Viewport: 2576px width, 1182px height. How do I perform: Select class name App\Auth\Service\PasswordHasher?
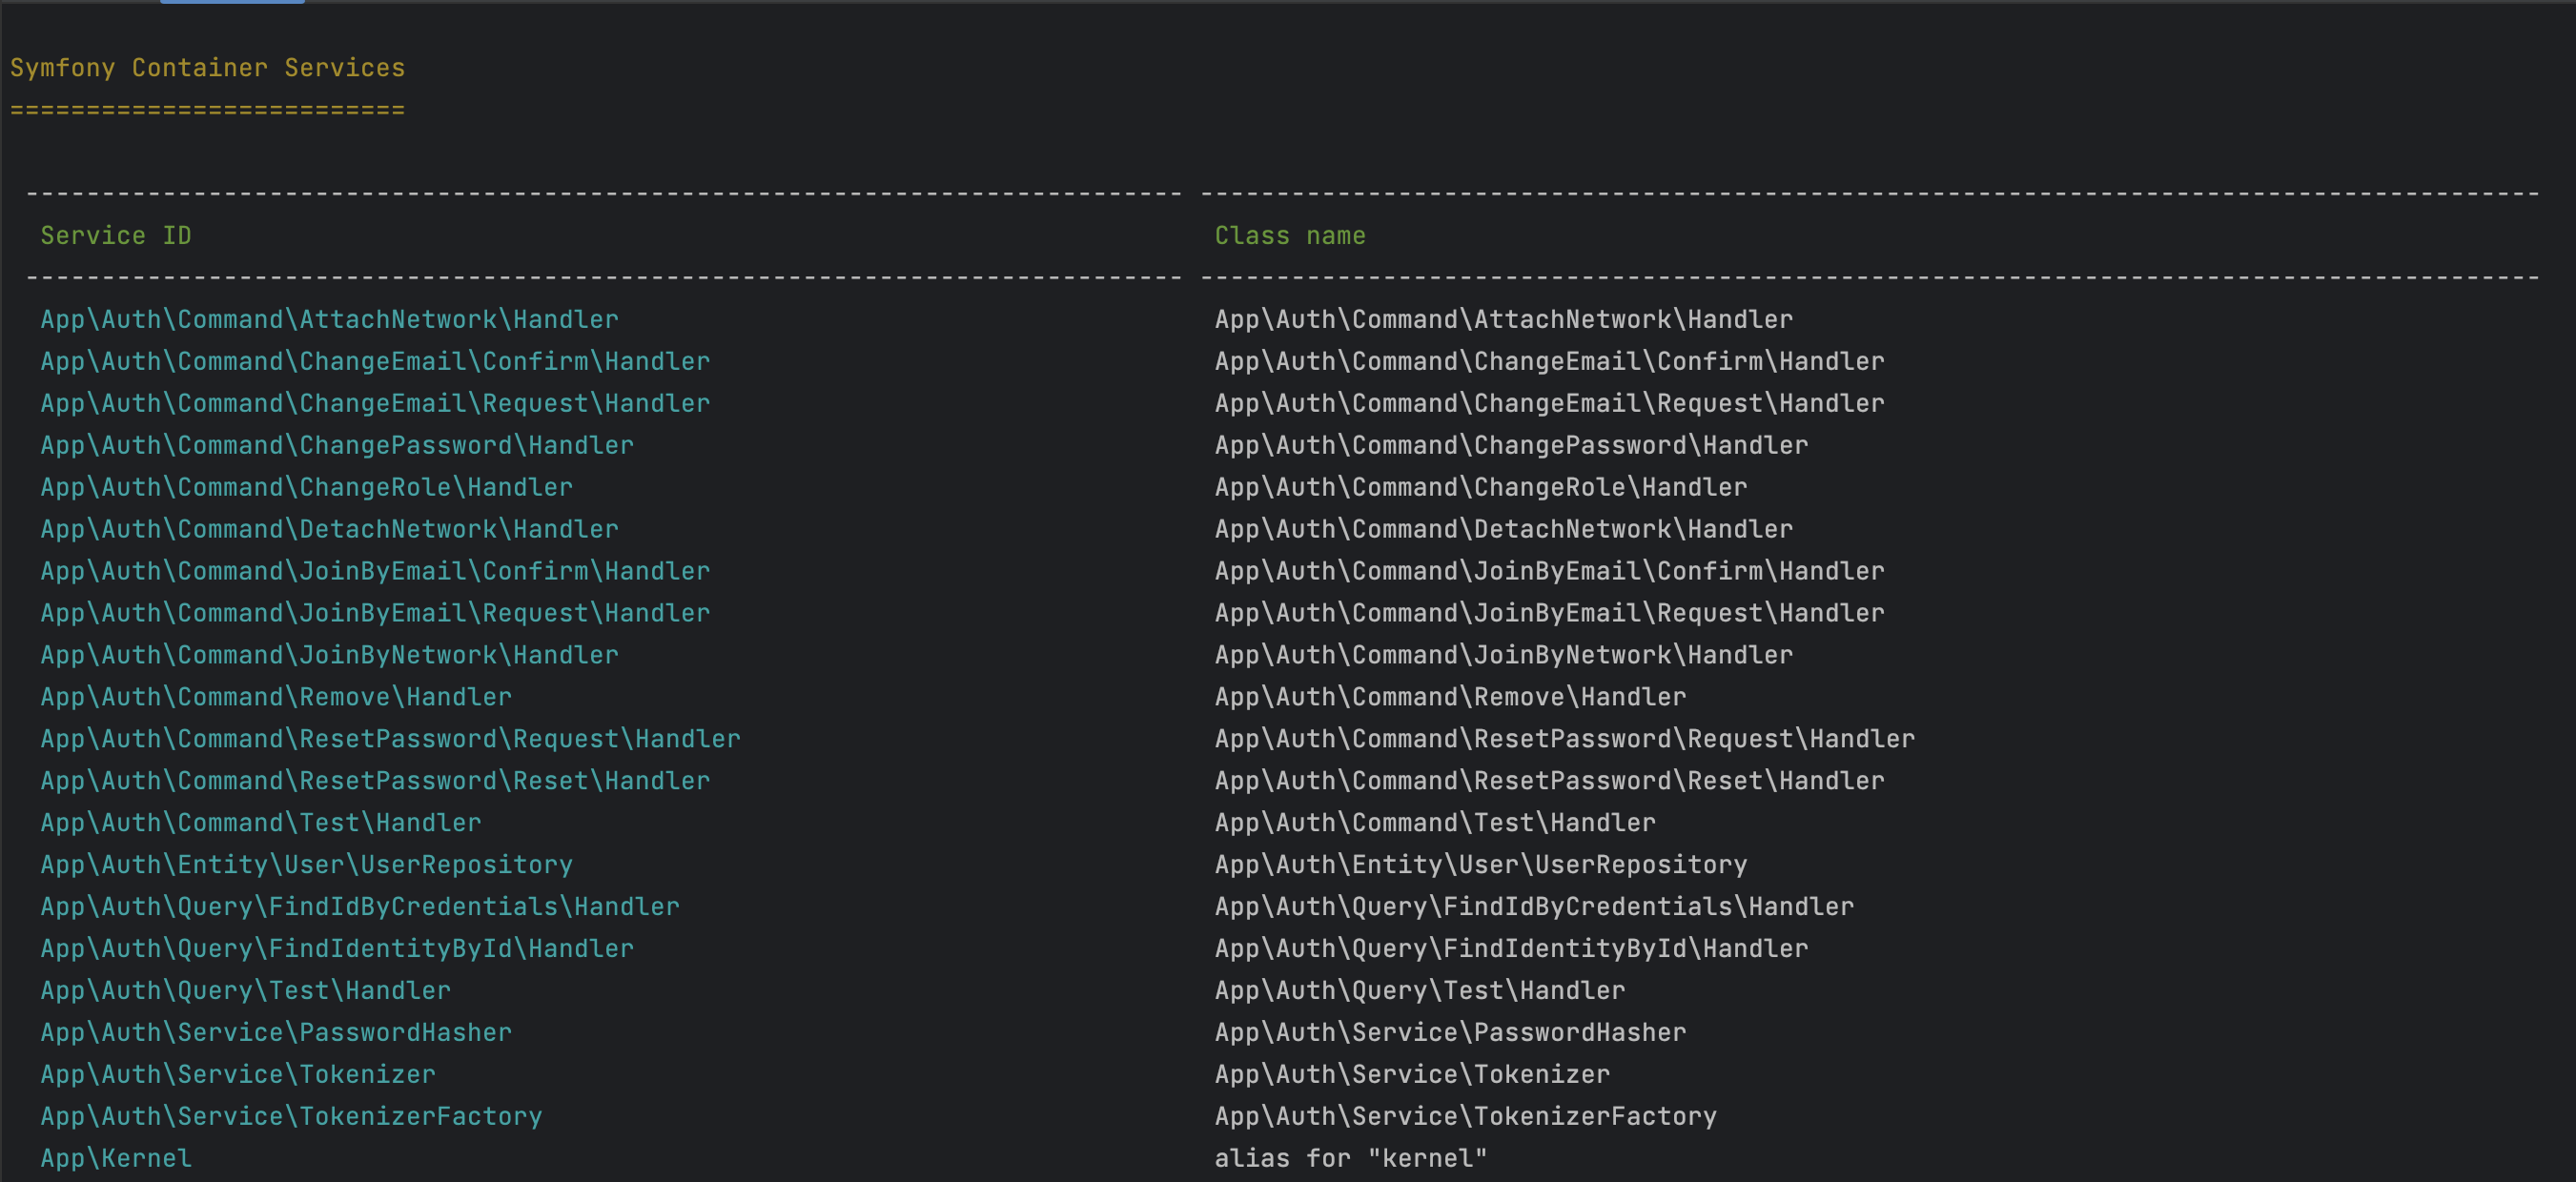coord(1451,1034)
